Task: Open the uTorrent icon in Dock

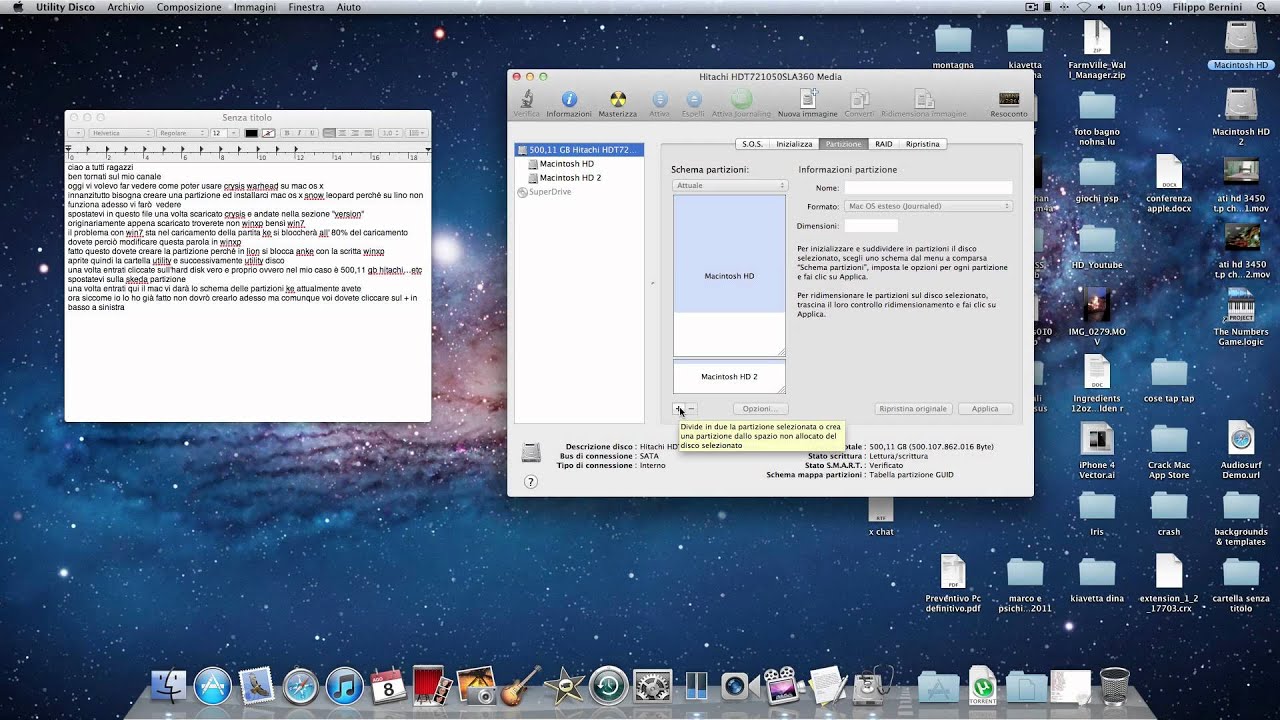Action: coord(982,686)
